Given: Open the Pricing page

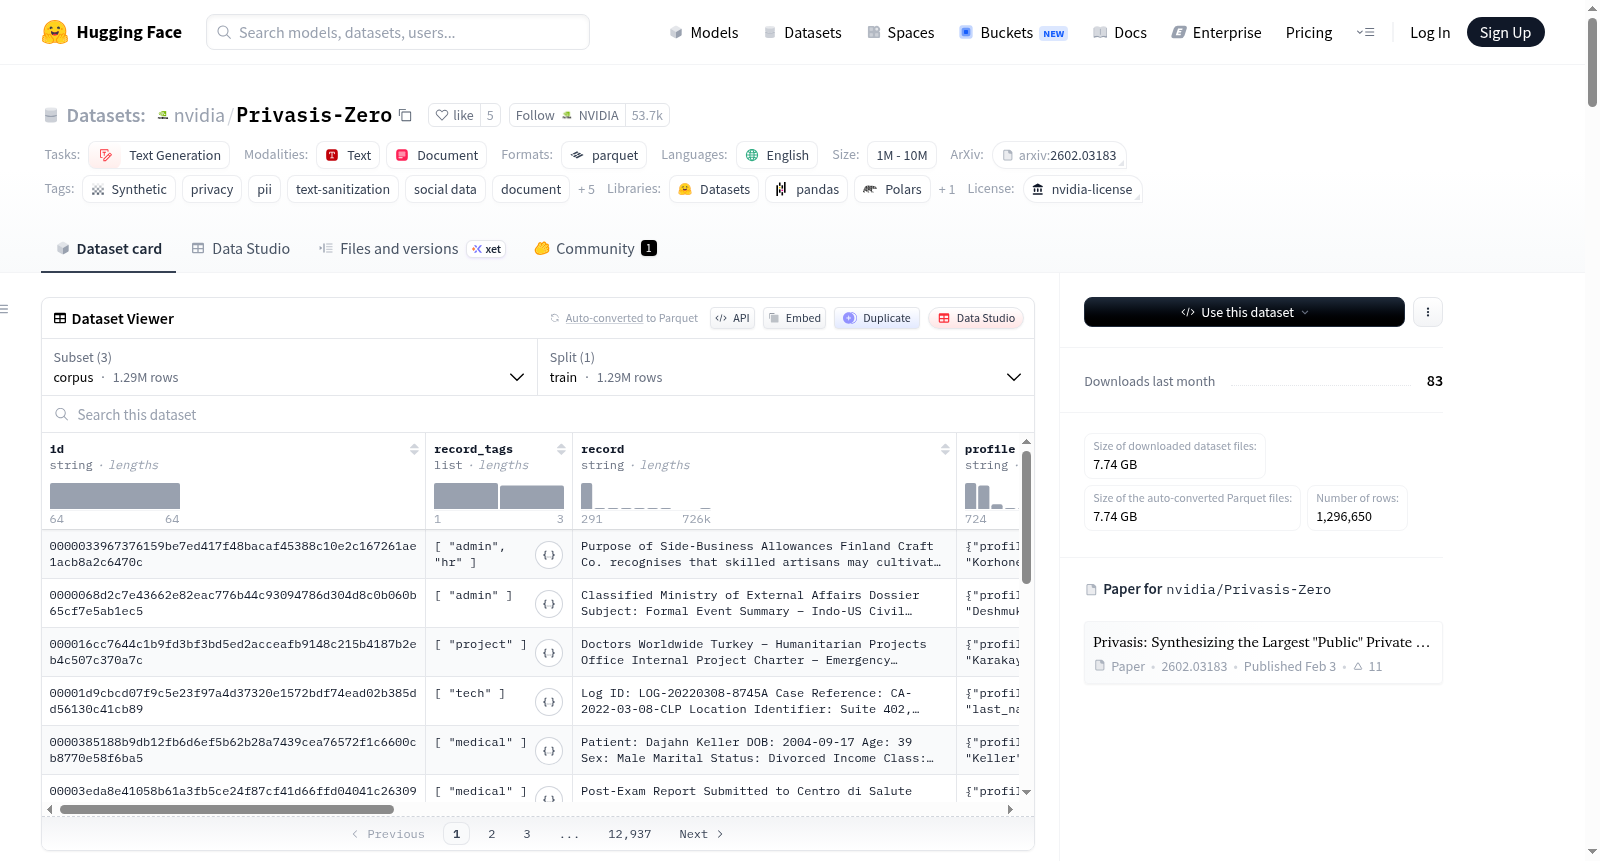Looking at the screenshot, I should point(1309,32).
